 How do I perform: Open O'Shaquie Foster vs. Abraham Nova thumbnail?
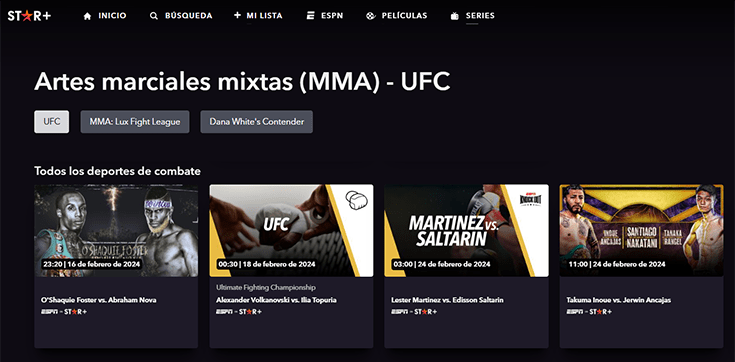click(x=116, y=230)
